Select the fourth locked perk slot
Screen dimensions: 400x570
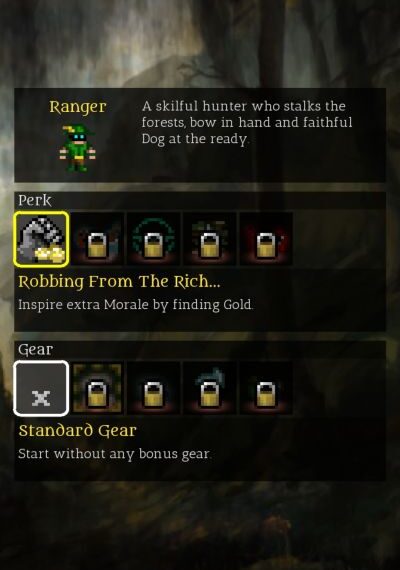209,239
